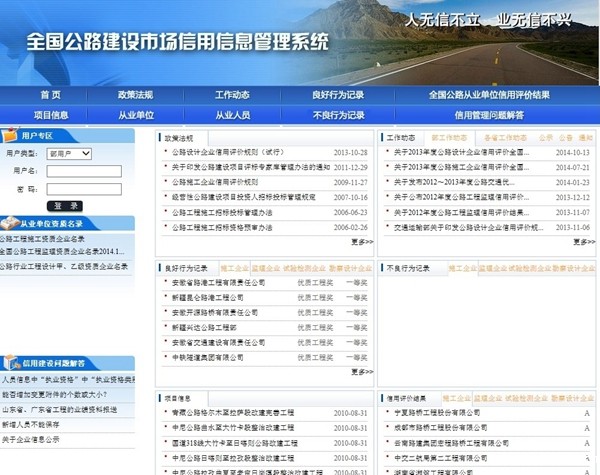The width and height of the screenshot is (600, 475).
Task: Open 安徽省路港工程有限责任公司 record link
Action: click(218, 283)
